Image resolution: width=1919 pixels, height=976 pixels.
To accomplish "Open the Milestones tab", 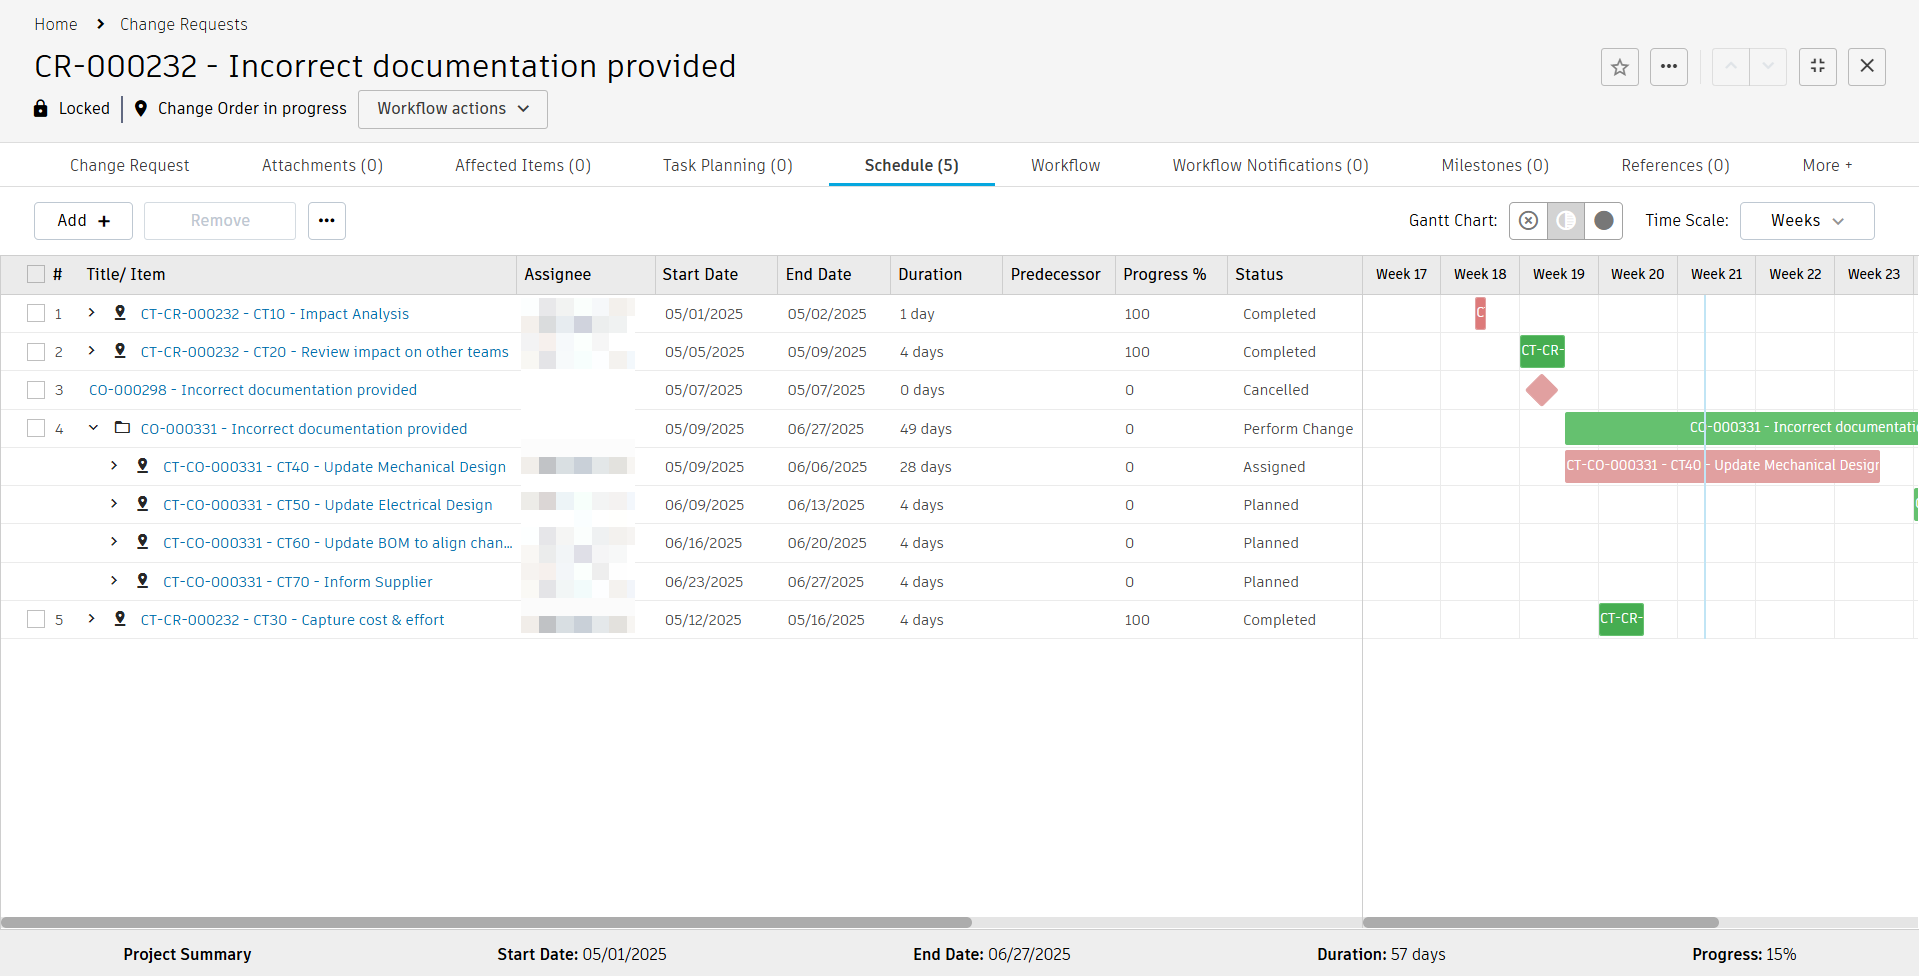I will (x=1494, y=165).
